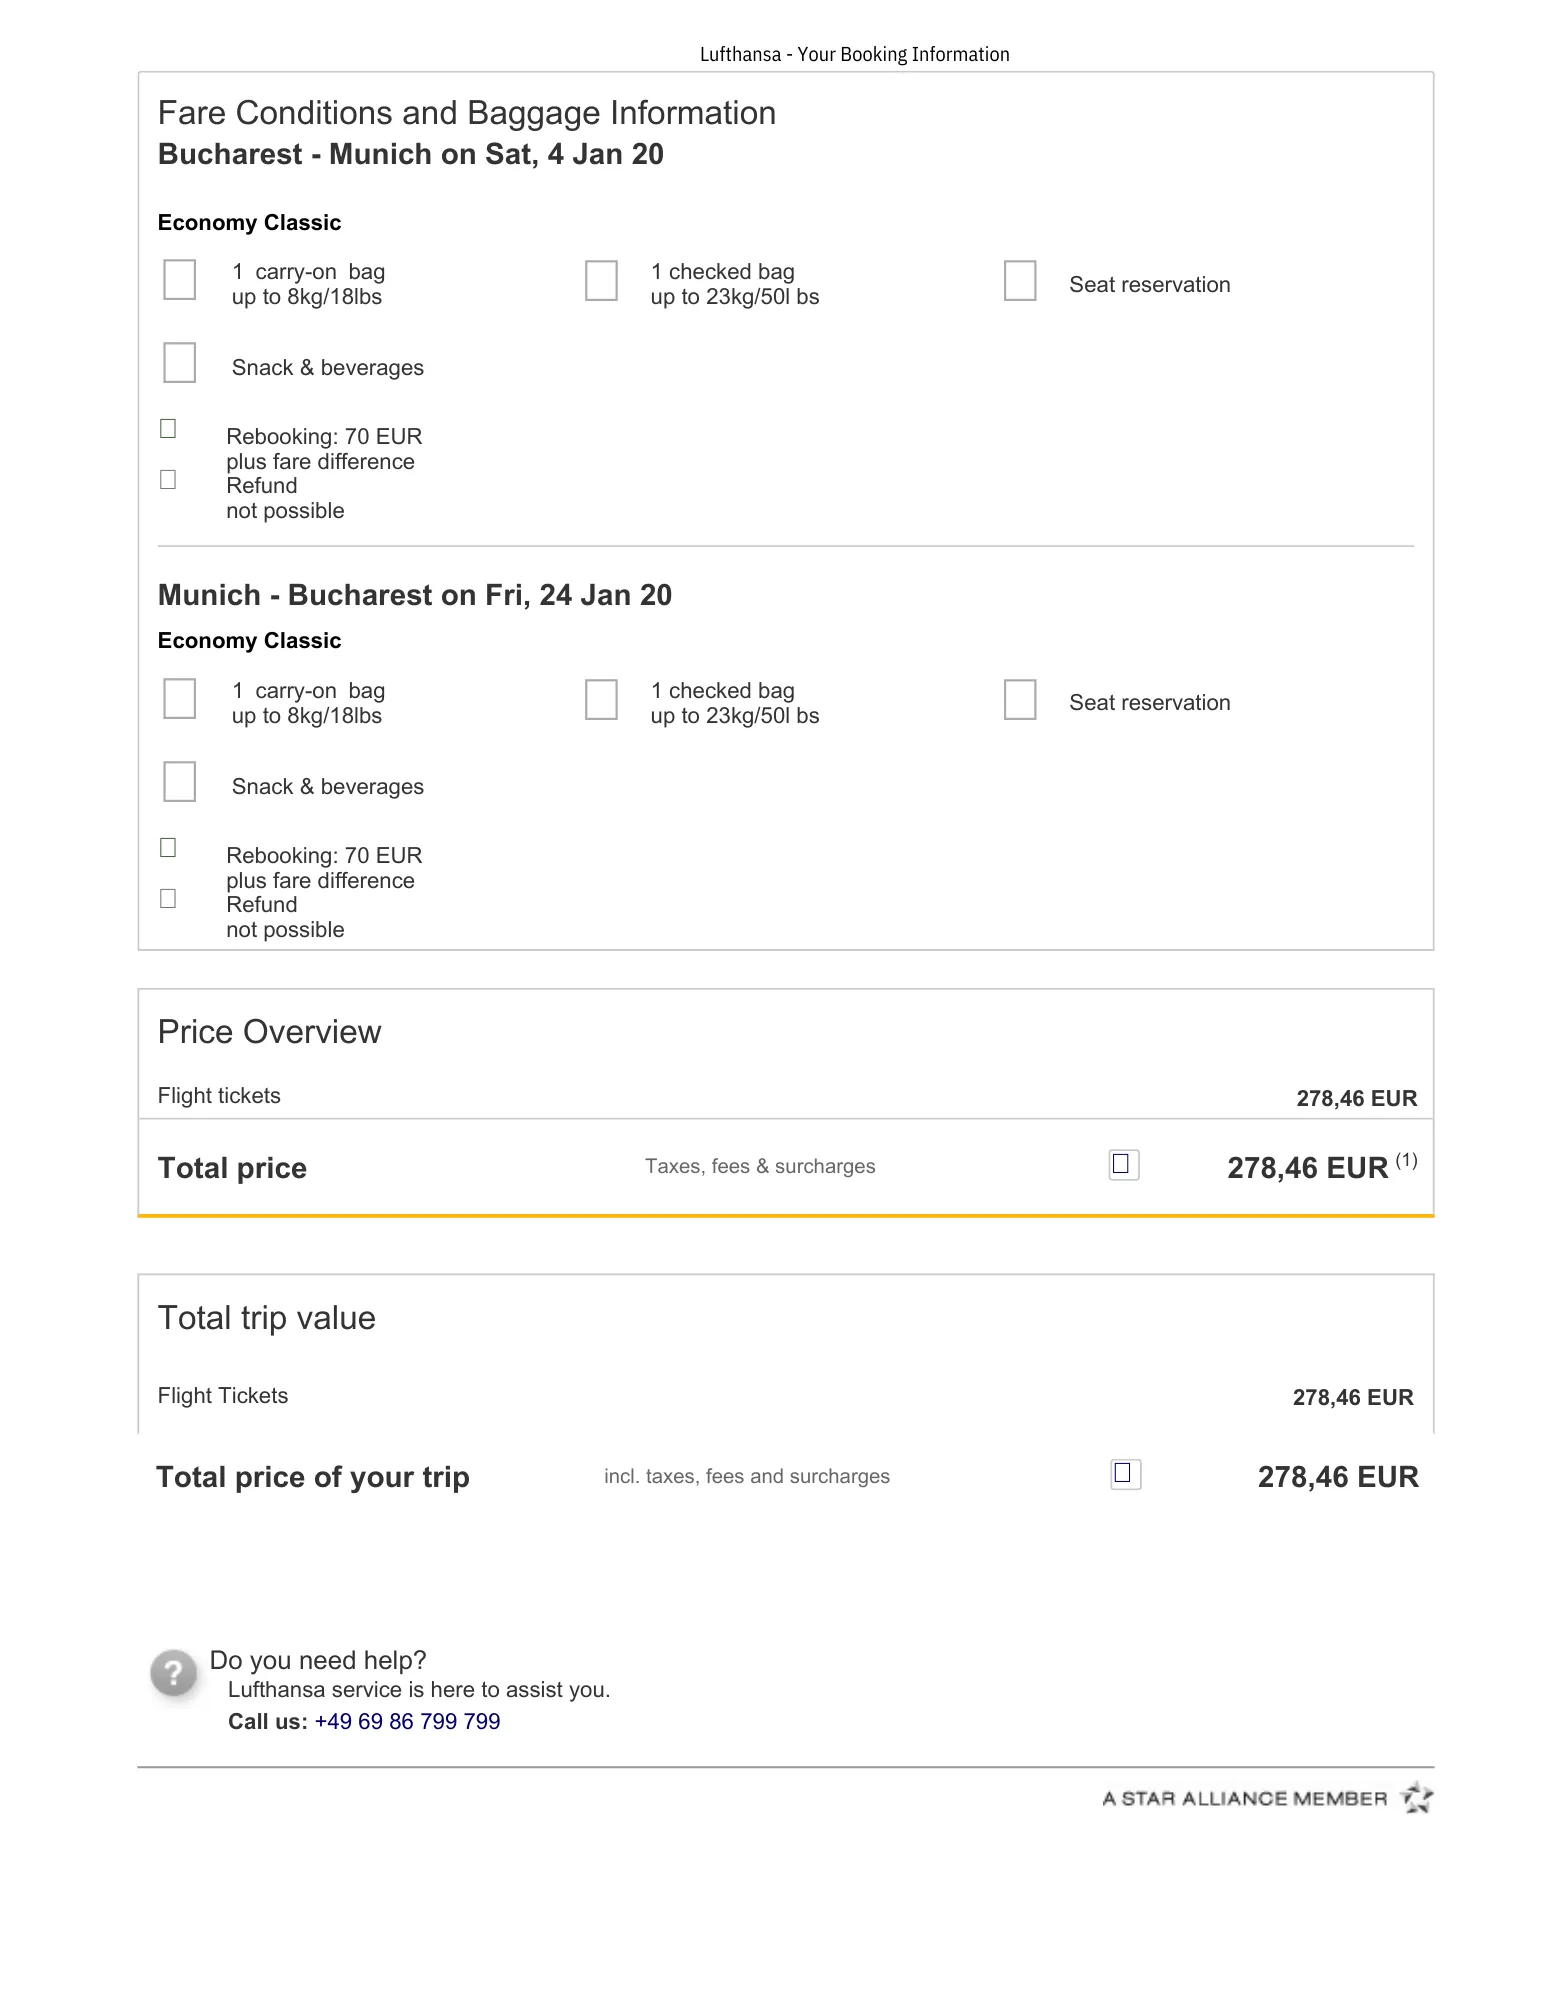Image resolution: width=1545 pixels, height=2000 pixels.
Task: Click the Munich - Bucharest flight heading
Action: [x=415, y=595]
